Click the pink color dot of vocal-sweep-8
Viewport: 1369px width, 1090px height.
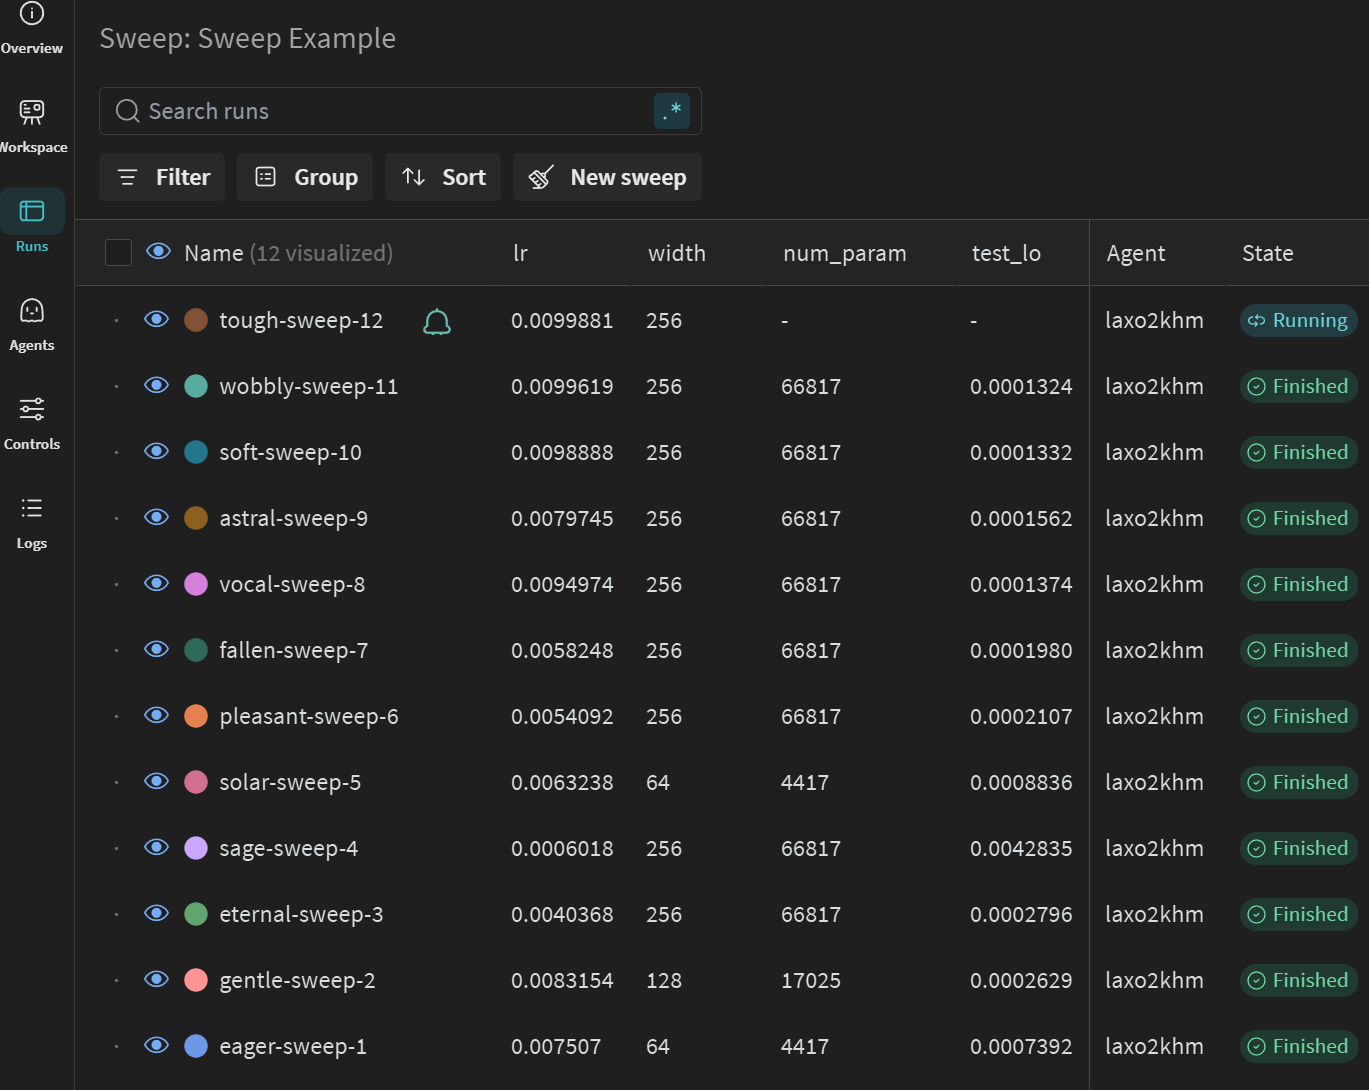(196, 584)
